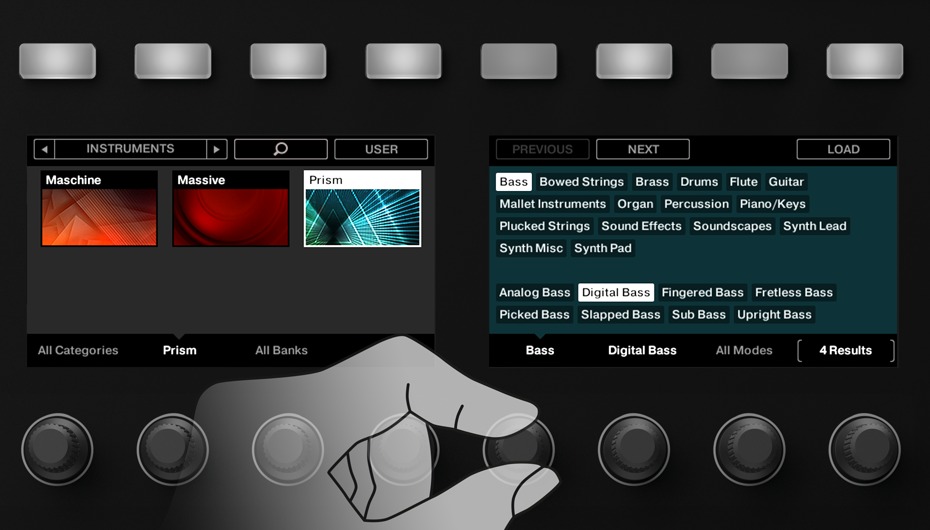This screenshot has width=930, height=530.
Task: Click the 4 Results field
Action: point(845,350)
